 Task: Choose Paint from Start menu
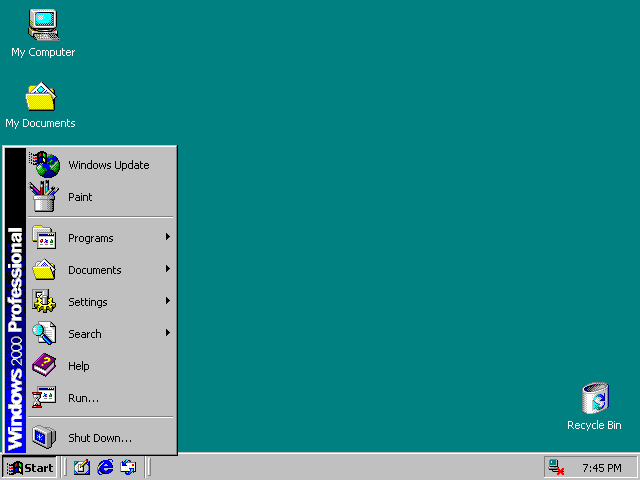tap(101, 197)
